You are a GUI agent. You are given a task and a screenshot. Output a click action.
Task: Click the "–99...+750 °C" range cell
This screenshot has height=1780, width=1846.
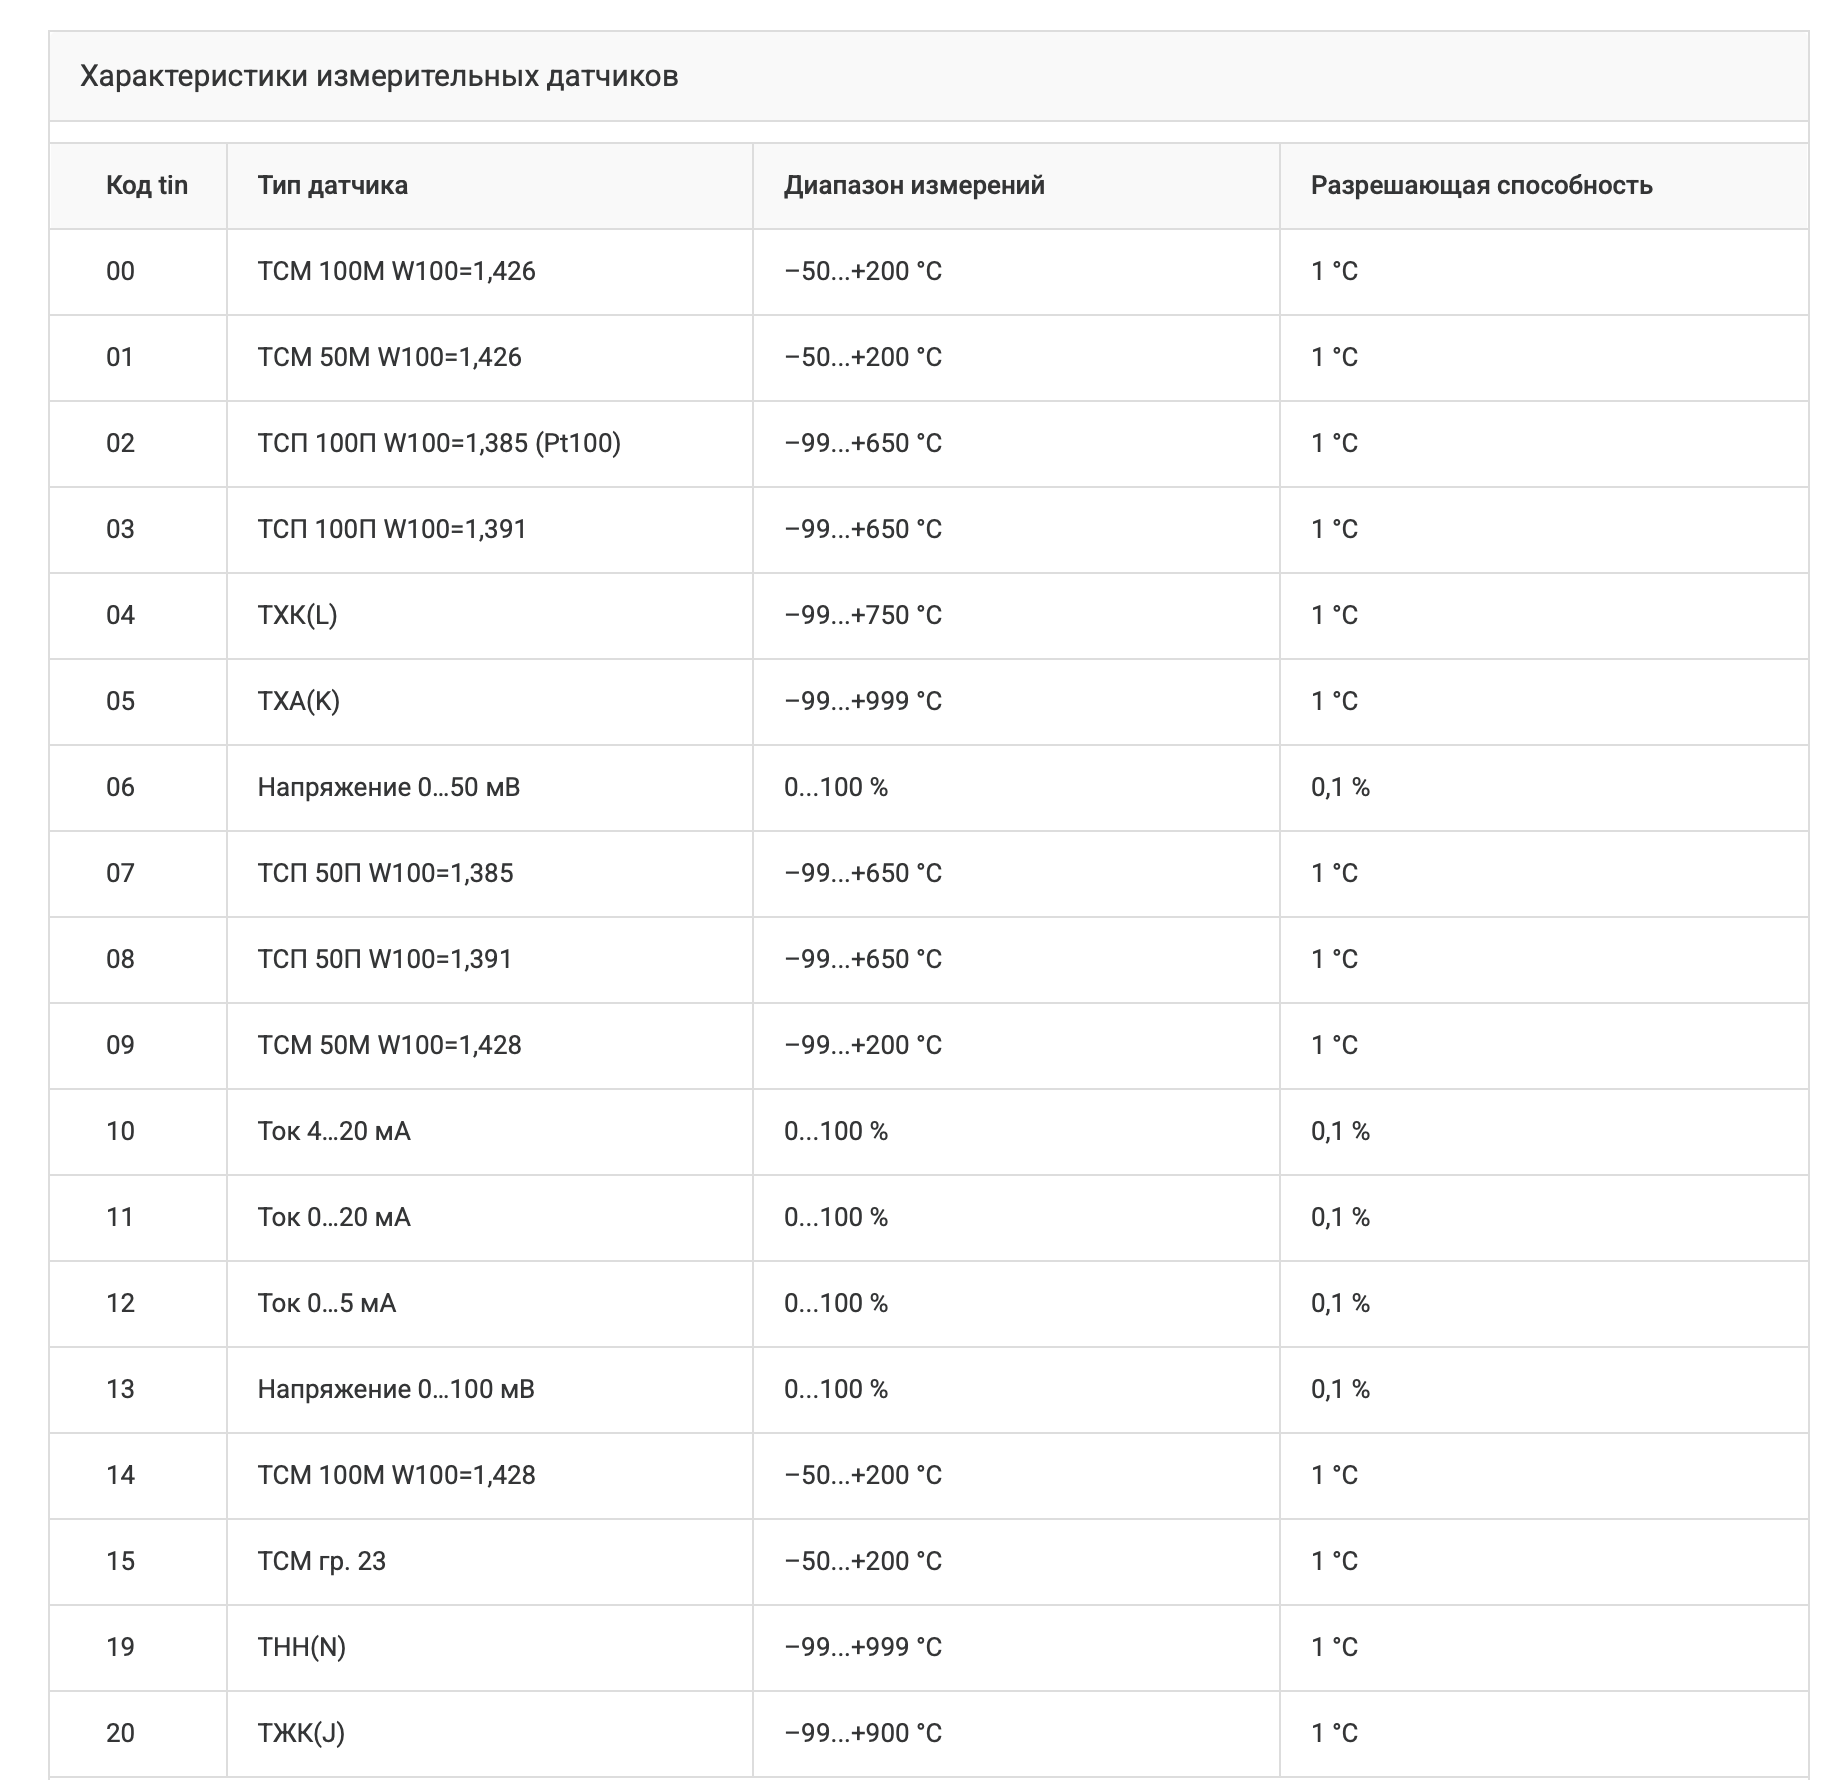point(863,615)
